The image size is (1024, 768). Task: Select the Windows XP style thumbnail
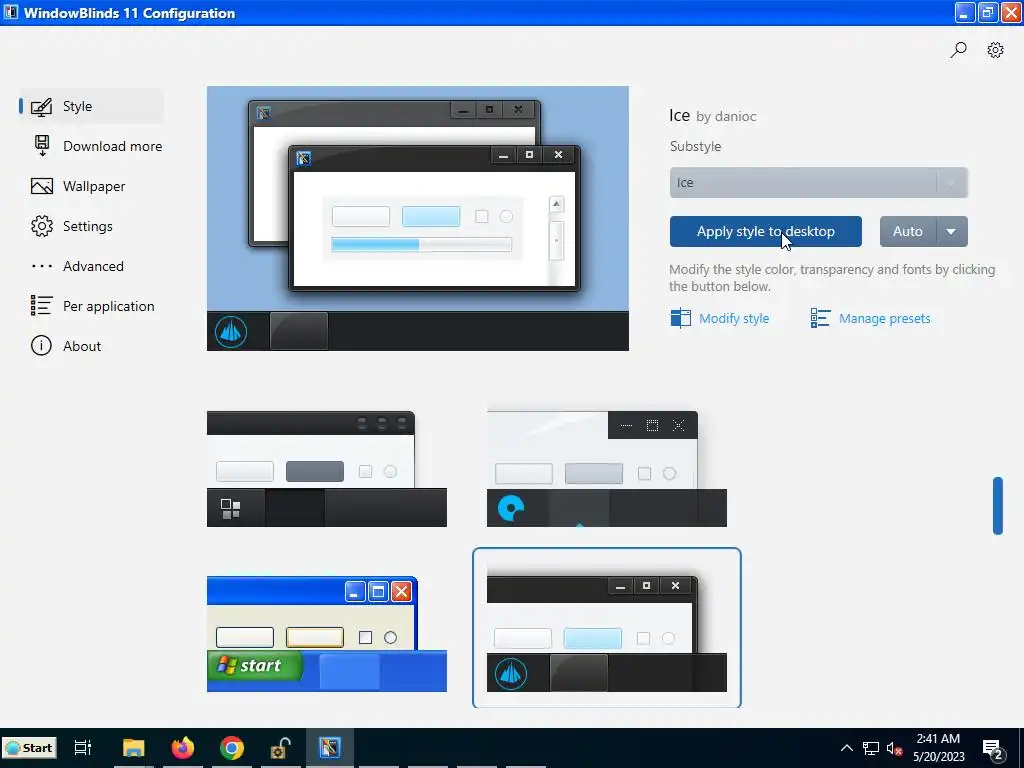[x=327, y=633]
